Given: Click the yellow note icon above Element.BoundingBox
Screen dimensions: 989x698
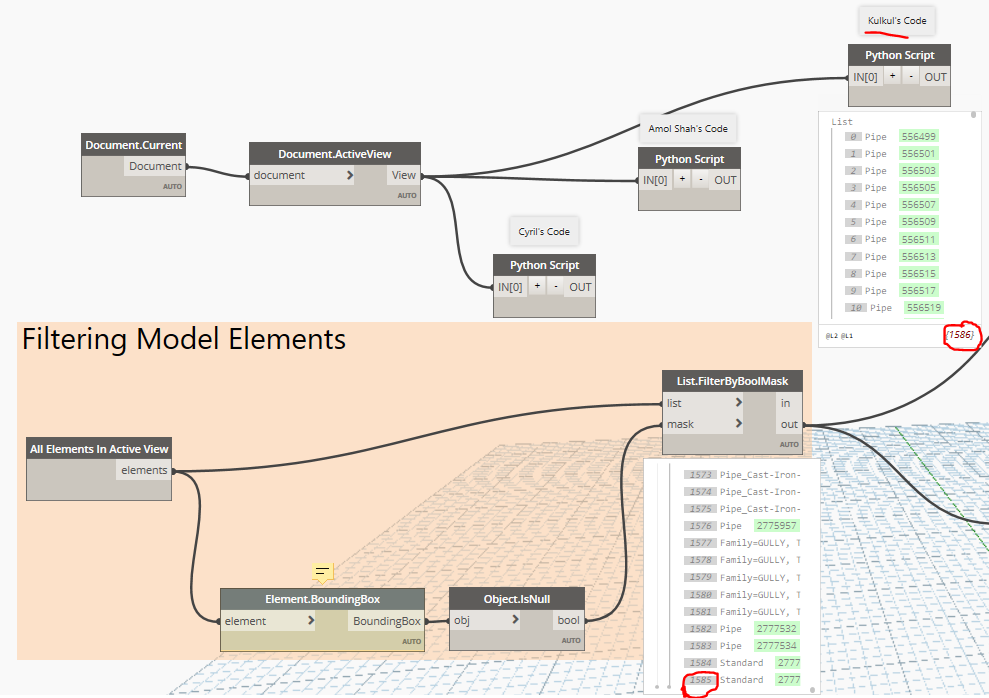Looking at the screenshot, I should (322, 572).
